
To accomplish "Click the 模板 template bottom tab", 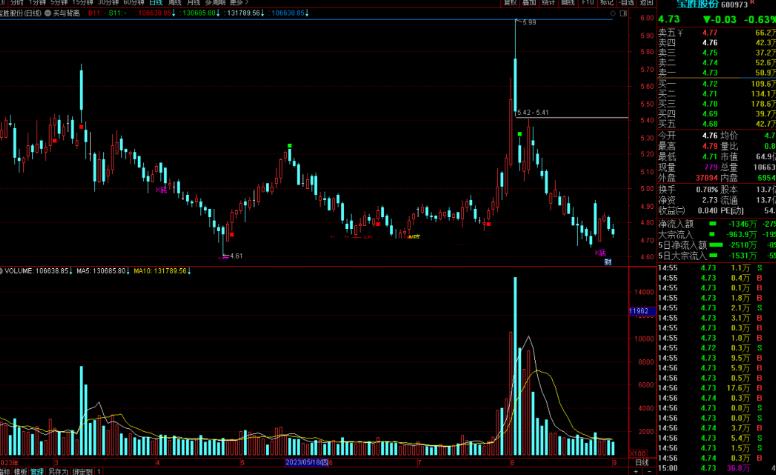I will (x=20, y=472).
